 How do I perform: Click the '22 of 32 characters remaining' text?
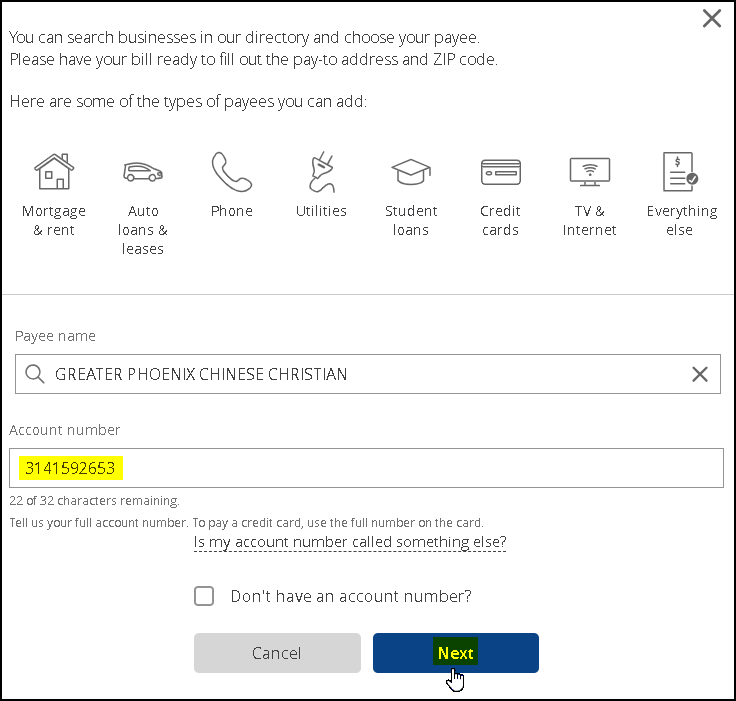[94, 501]
